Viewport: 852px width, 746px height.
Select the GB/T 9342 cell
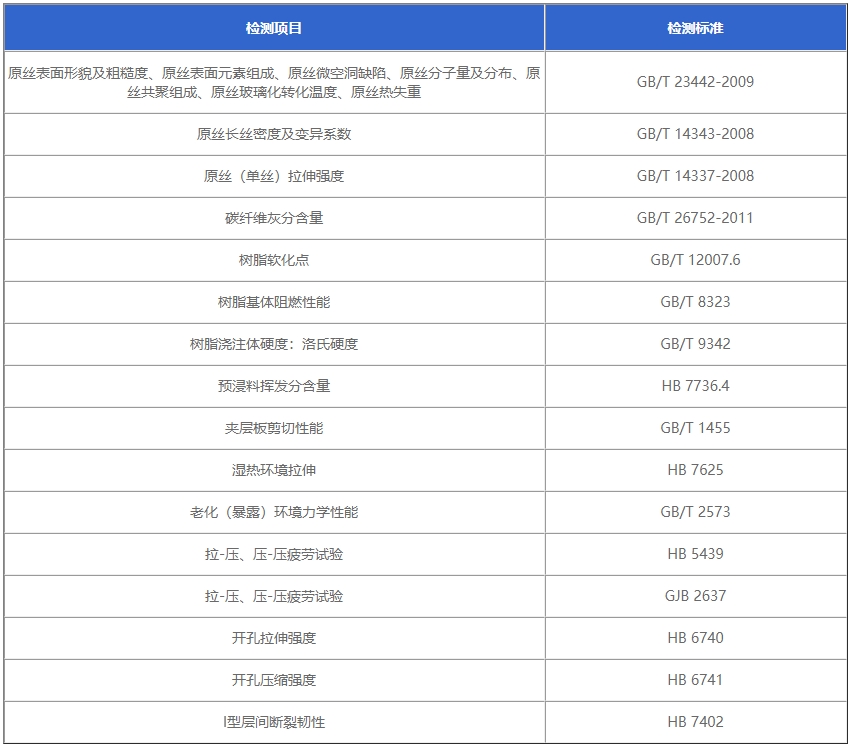tap(696, 344)
